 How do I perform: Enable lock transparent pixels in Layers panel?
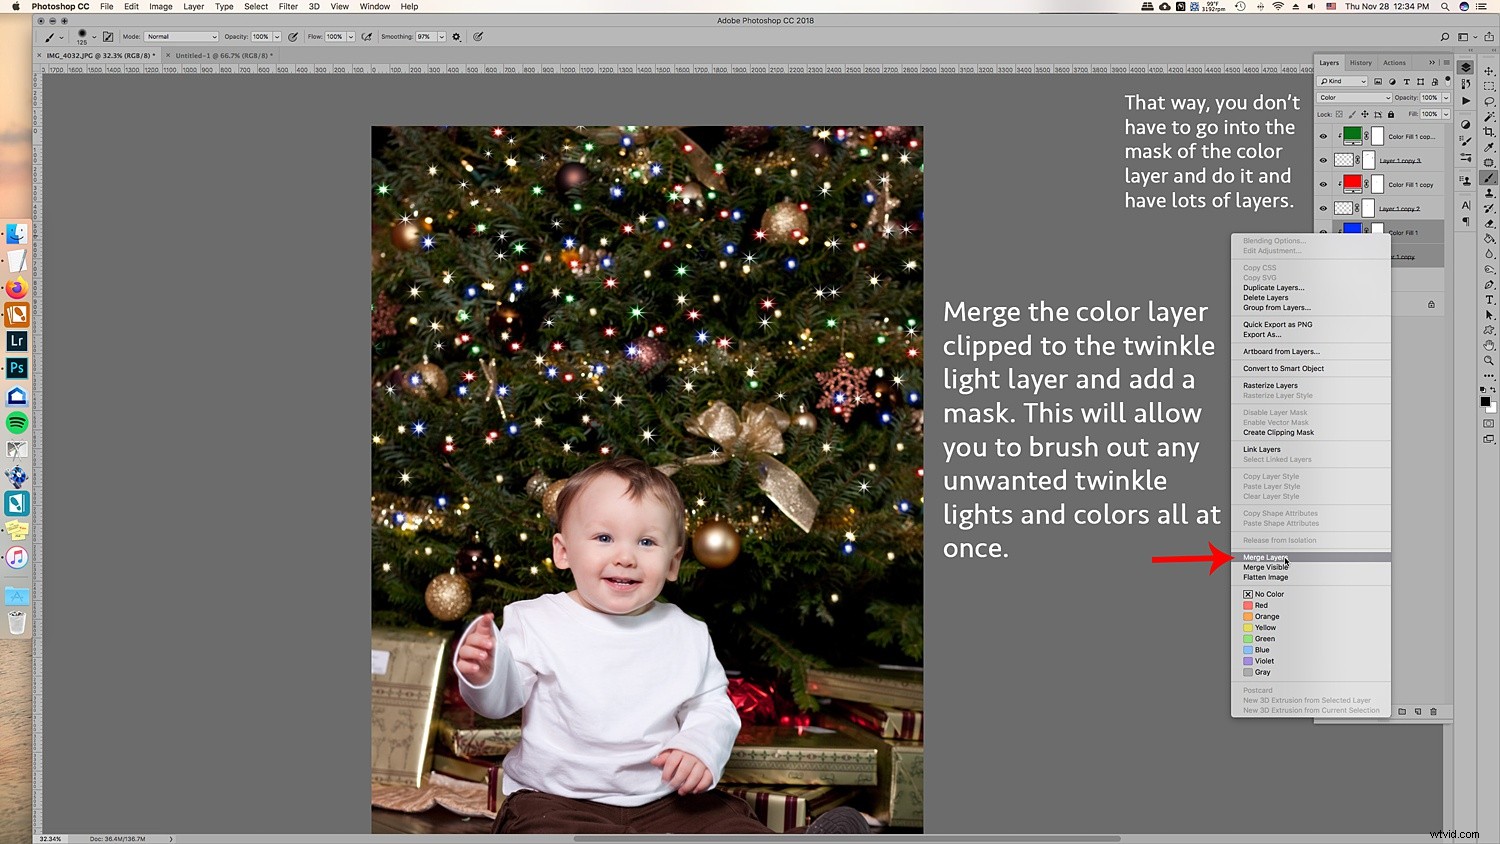pos(1339,114)
